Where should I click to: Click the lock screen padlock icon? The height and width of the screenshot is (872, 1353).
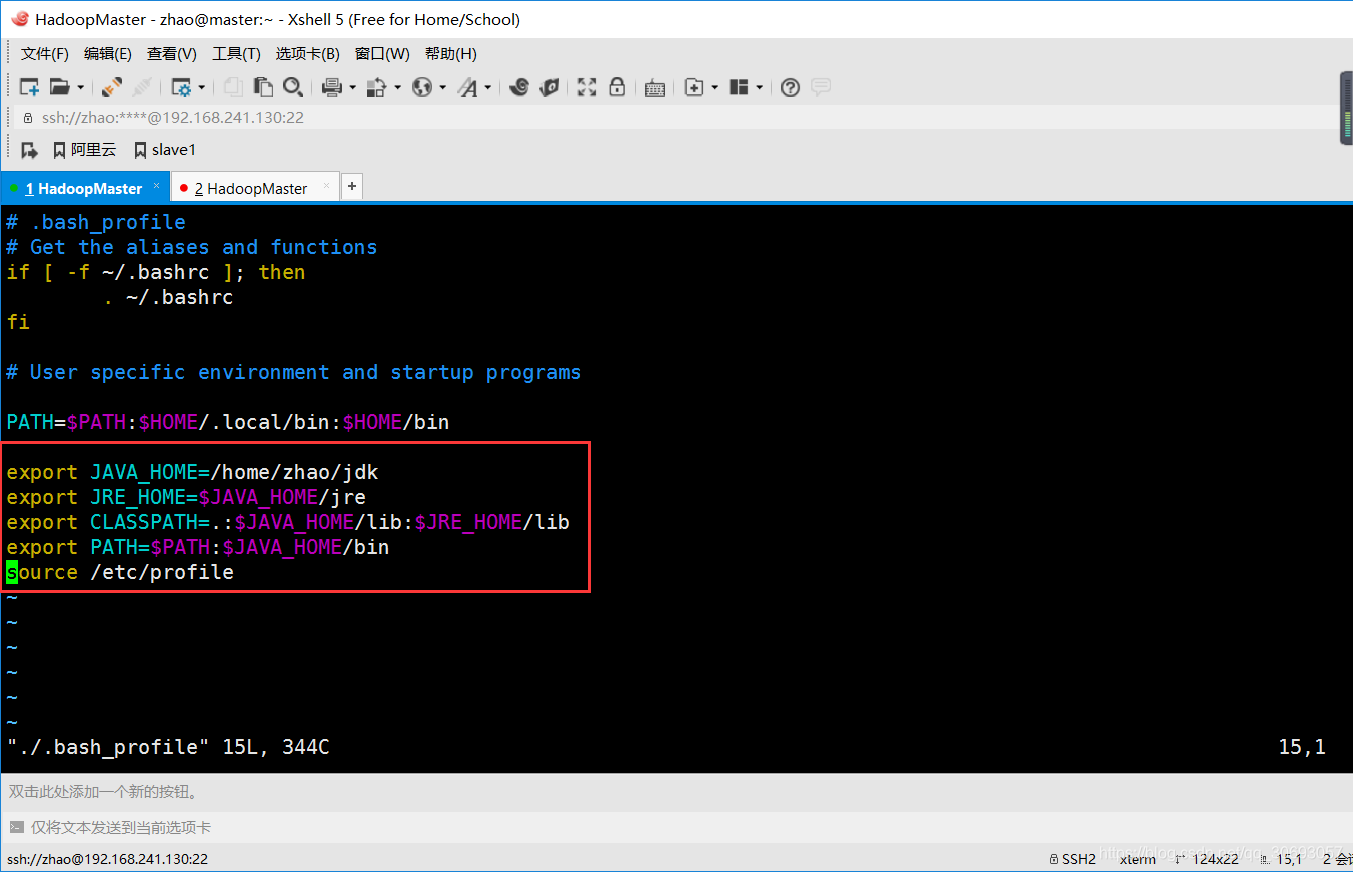(617, 87)
